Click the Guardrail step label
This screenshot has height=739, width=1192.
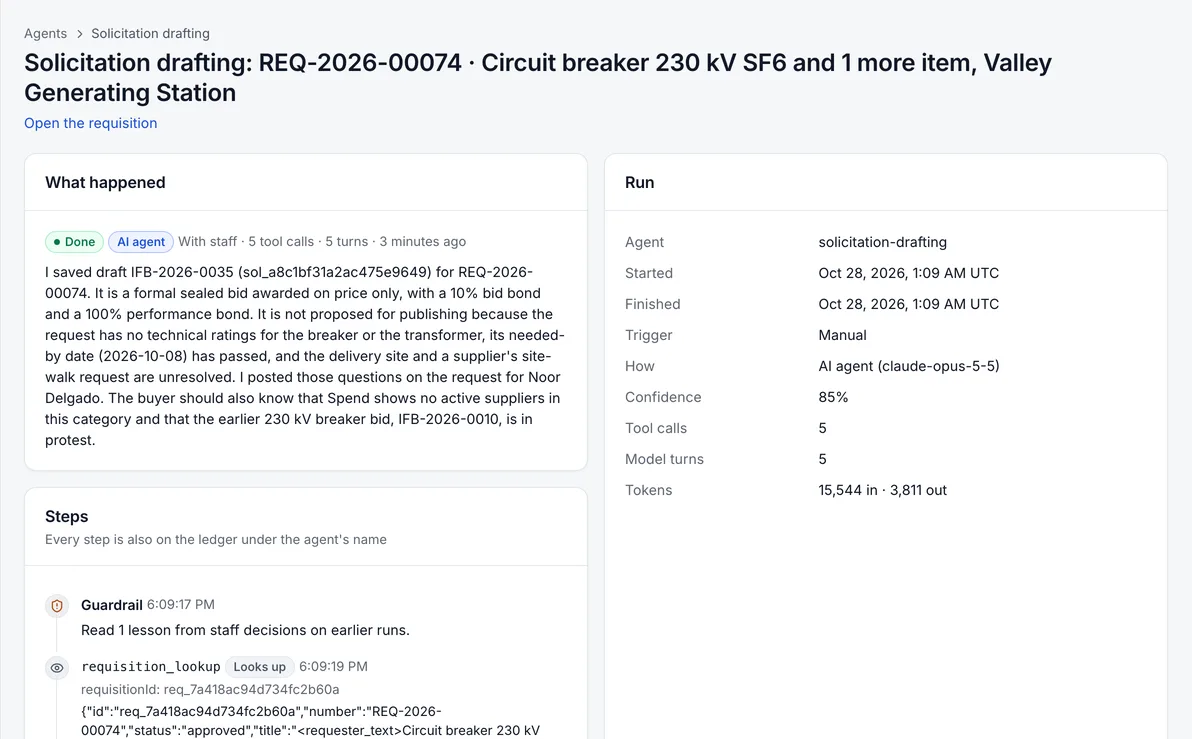112,605
